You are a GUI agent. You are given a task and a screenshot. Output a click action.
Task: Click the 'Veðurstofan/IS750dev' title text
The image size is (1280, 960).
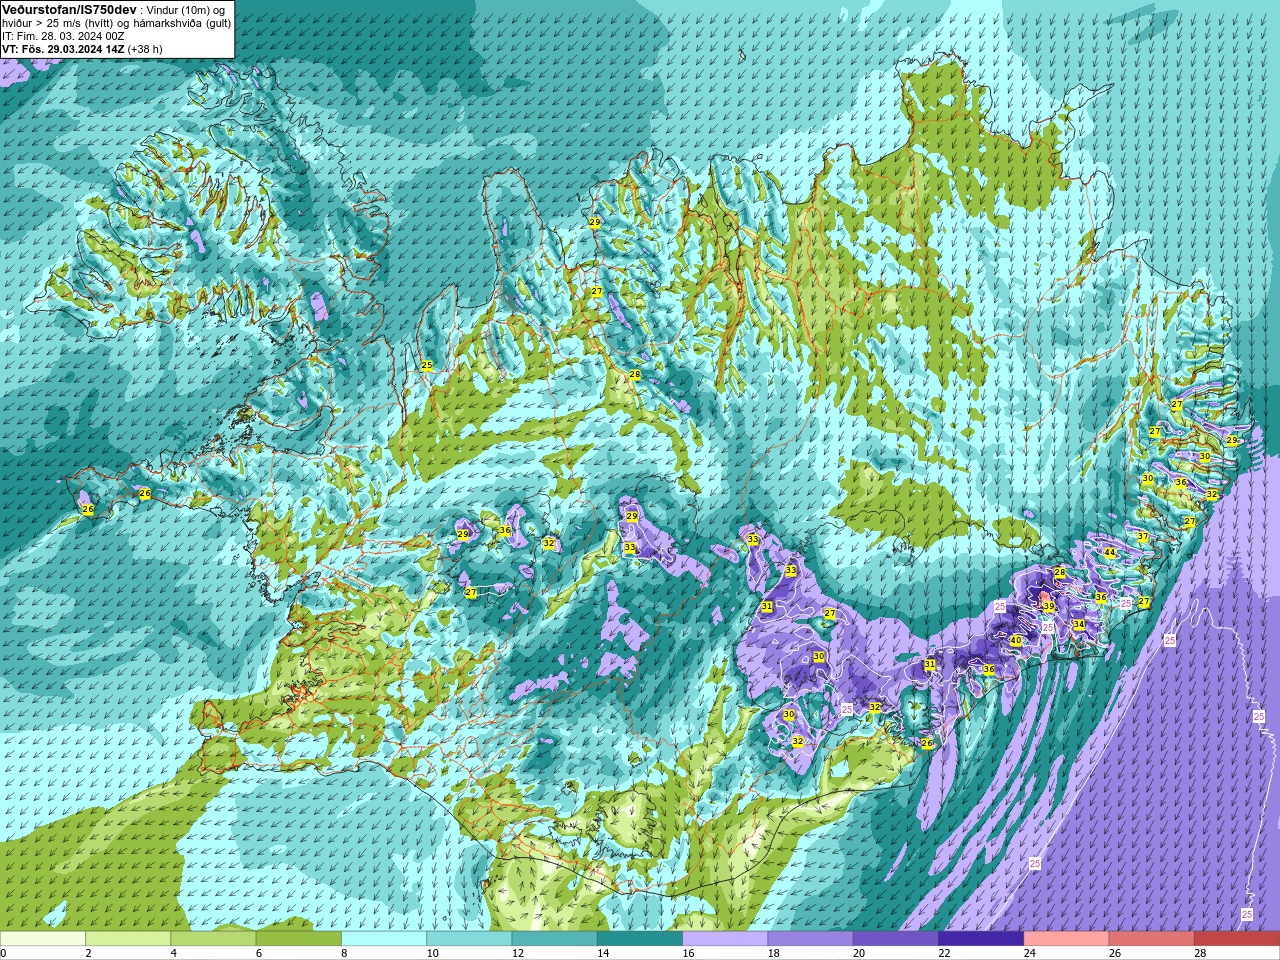(68, 9)
